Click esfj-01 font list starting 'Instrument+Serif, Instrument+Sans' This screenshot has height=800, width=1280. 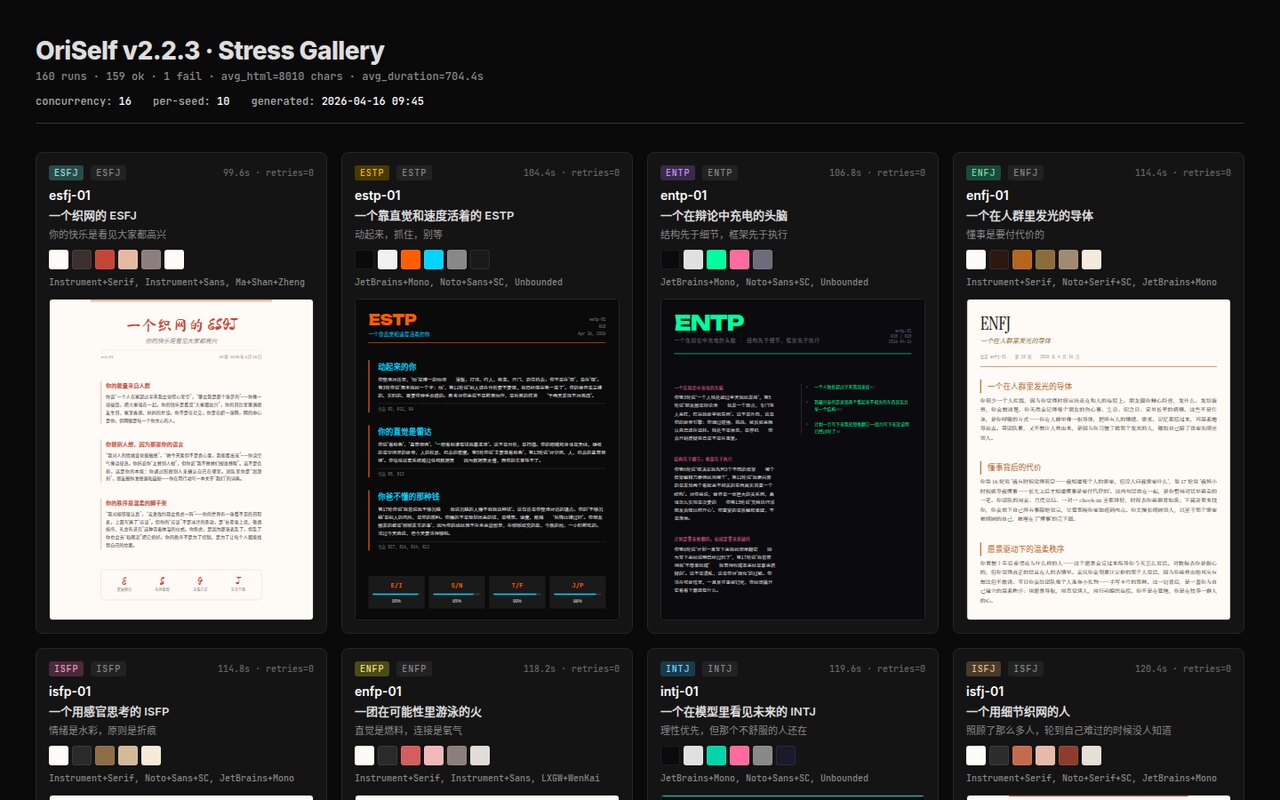(x=177, y=282)
